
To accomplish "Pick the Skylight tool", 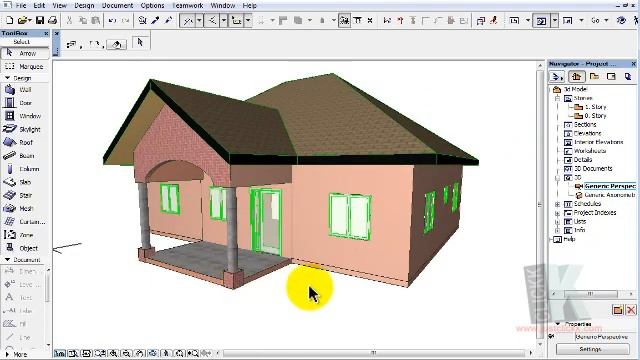I will tap(24, 129).
